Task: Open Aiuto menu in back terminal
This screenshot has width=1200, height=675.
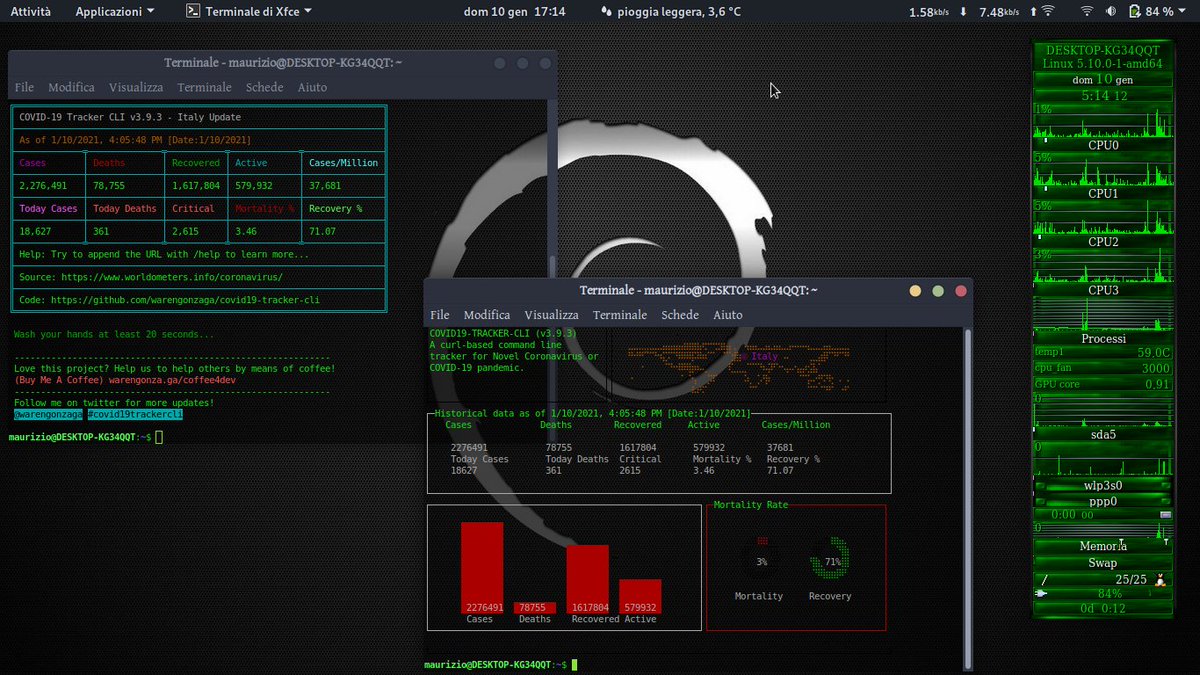Action: (312, 87)
